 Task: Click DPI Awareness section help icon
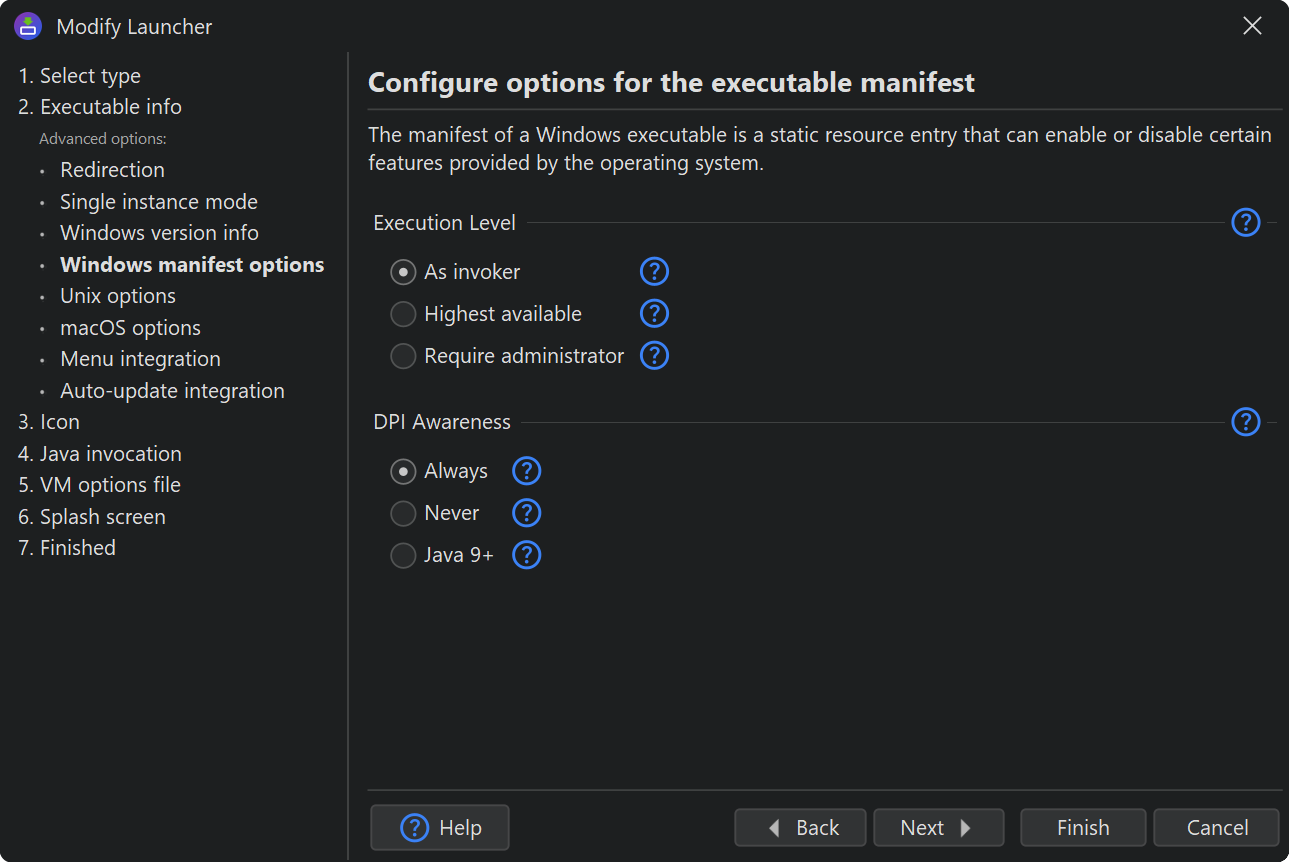click(x=1245, y=422)
